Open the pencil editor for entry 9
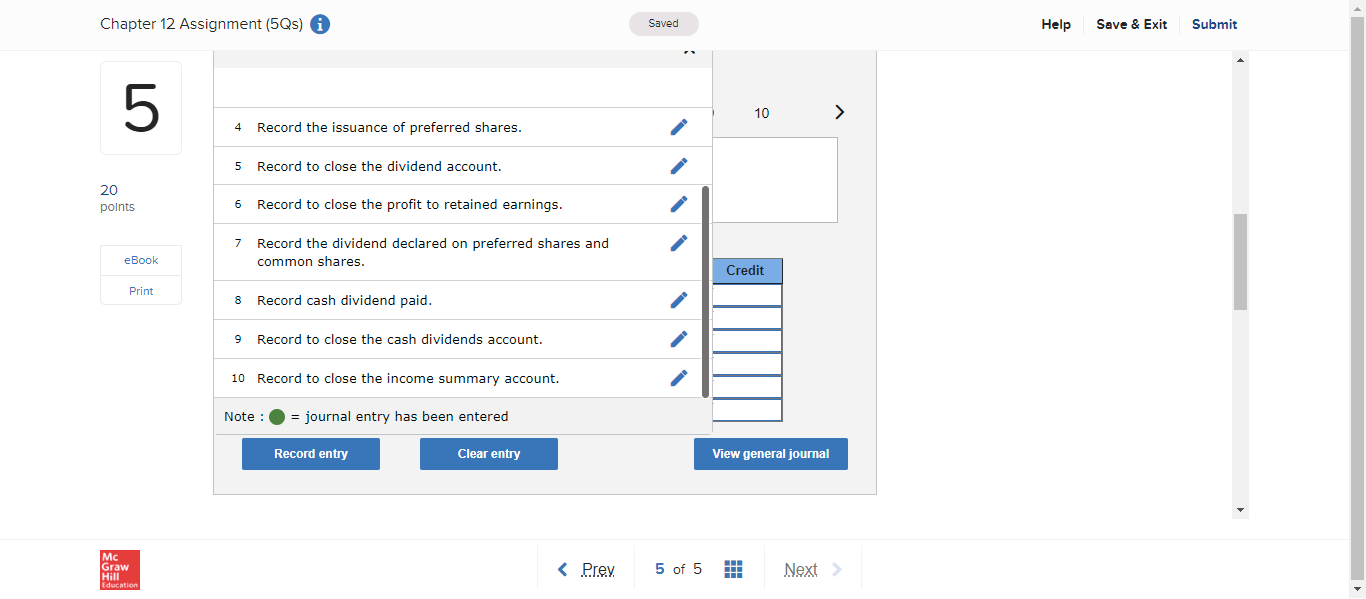The height and width of the screenshot is (599, 1366). [679, 339]
